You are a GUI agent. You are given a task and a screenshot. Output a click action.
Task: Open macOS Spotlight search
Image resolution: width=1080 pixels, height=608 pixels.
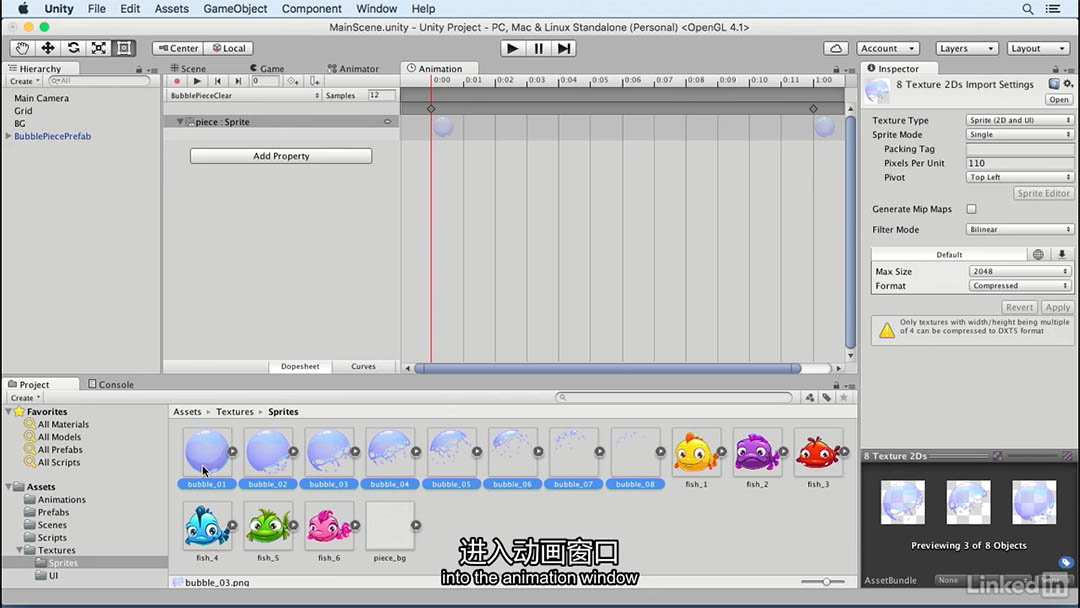(1027, 9)
